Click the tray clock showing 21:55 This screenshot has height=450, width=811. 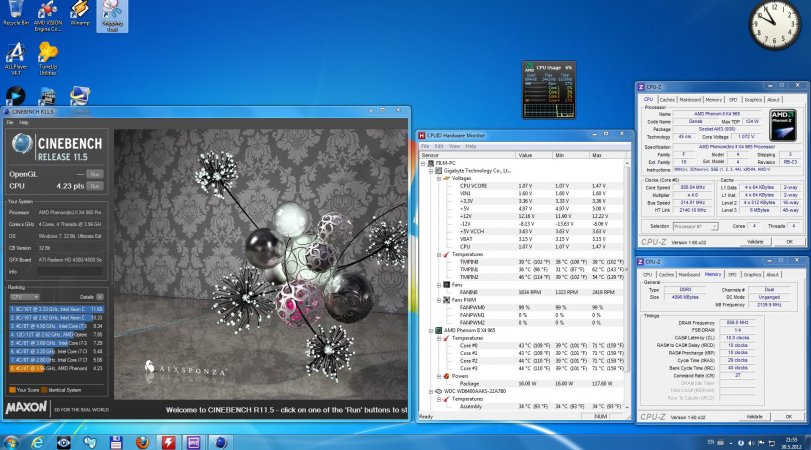point(791,443)
